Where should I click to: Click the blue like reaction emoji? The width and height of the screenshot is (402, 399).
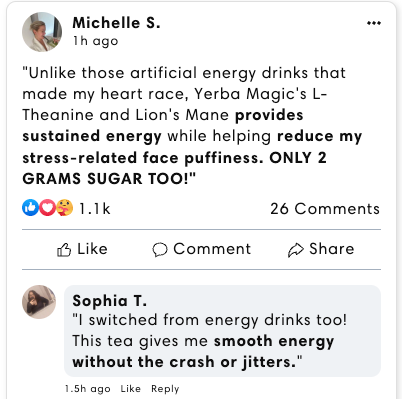click(x=30, y=207)
